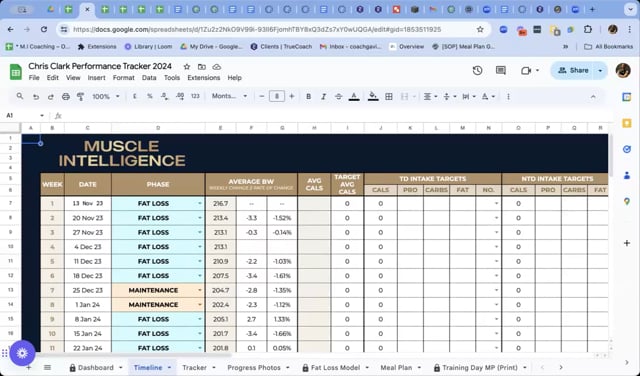Viewport: 640px width, 376px height.
Task: Open the Extensions menu
Action: pyautogui.click(x=204, y=78)
